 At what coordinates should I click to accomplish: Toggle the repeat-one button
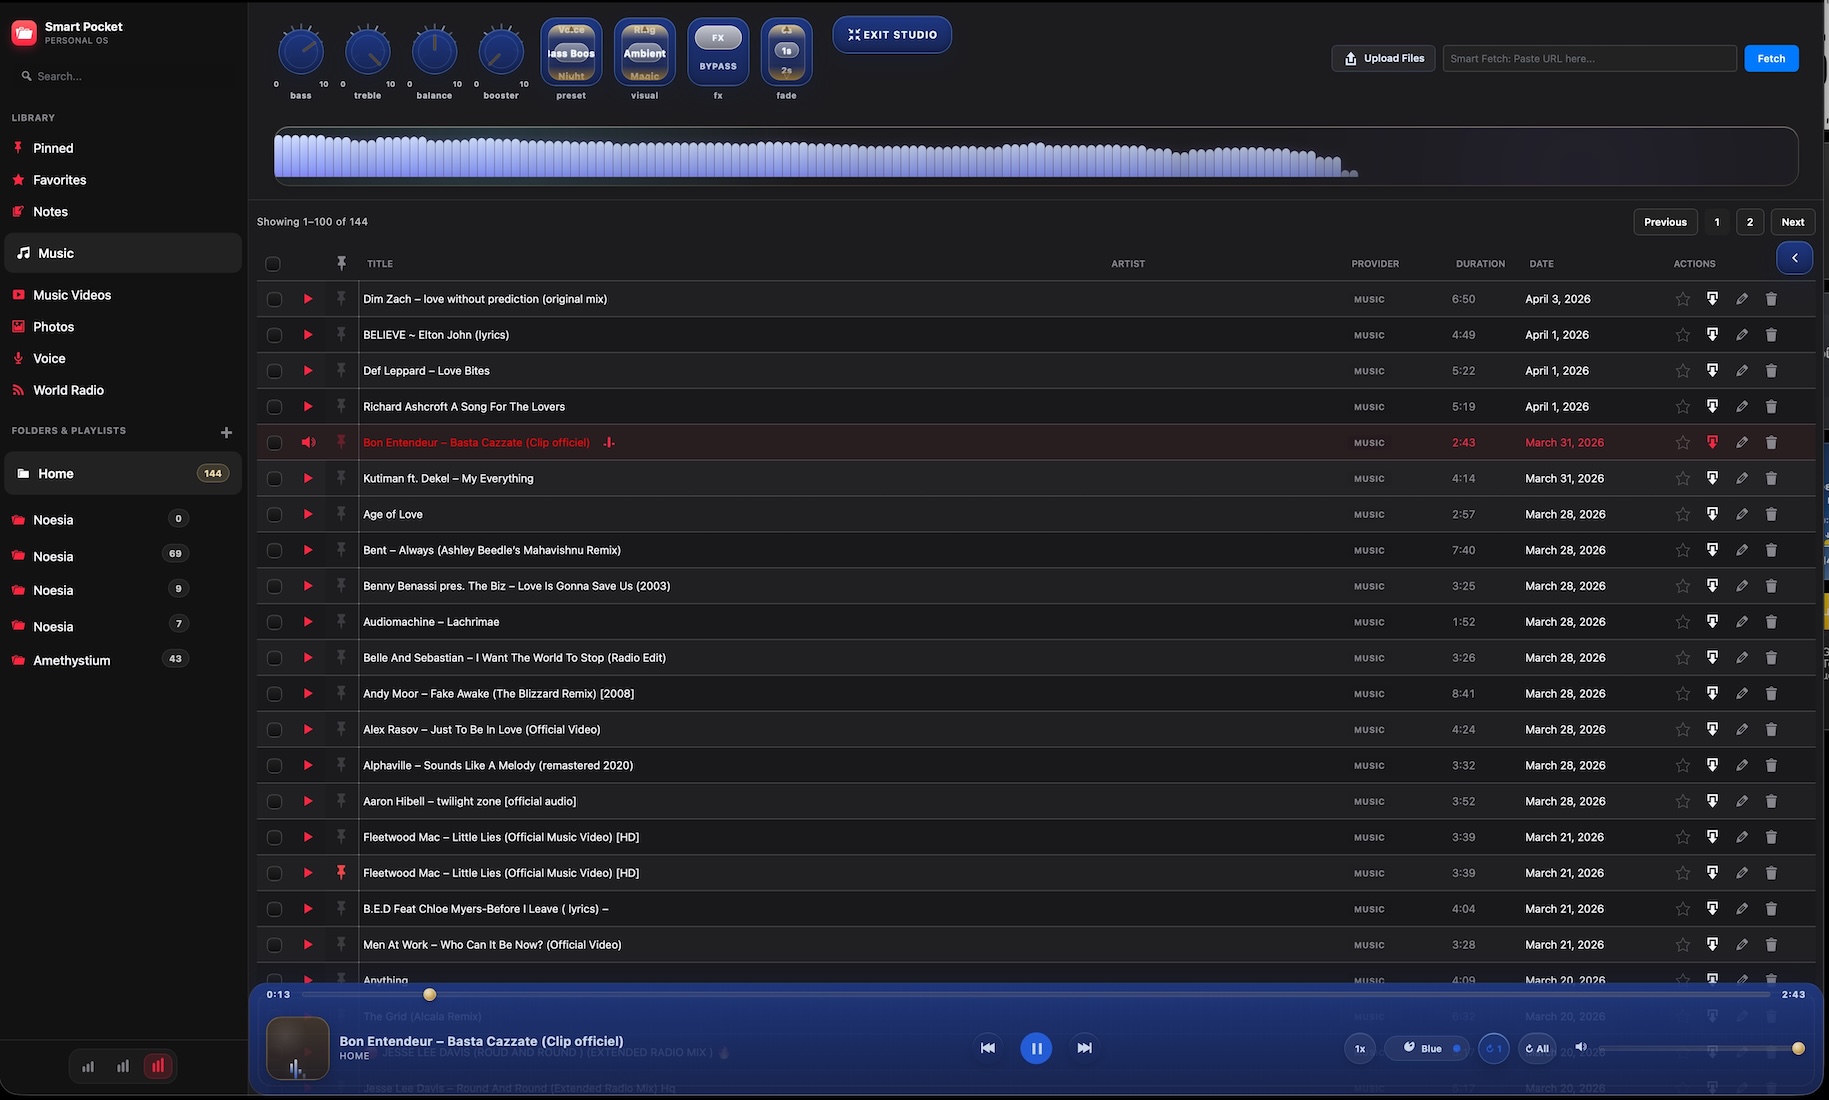click(1494, 1048)
